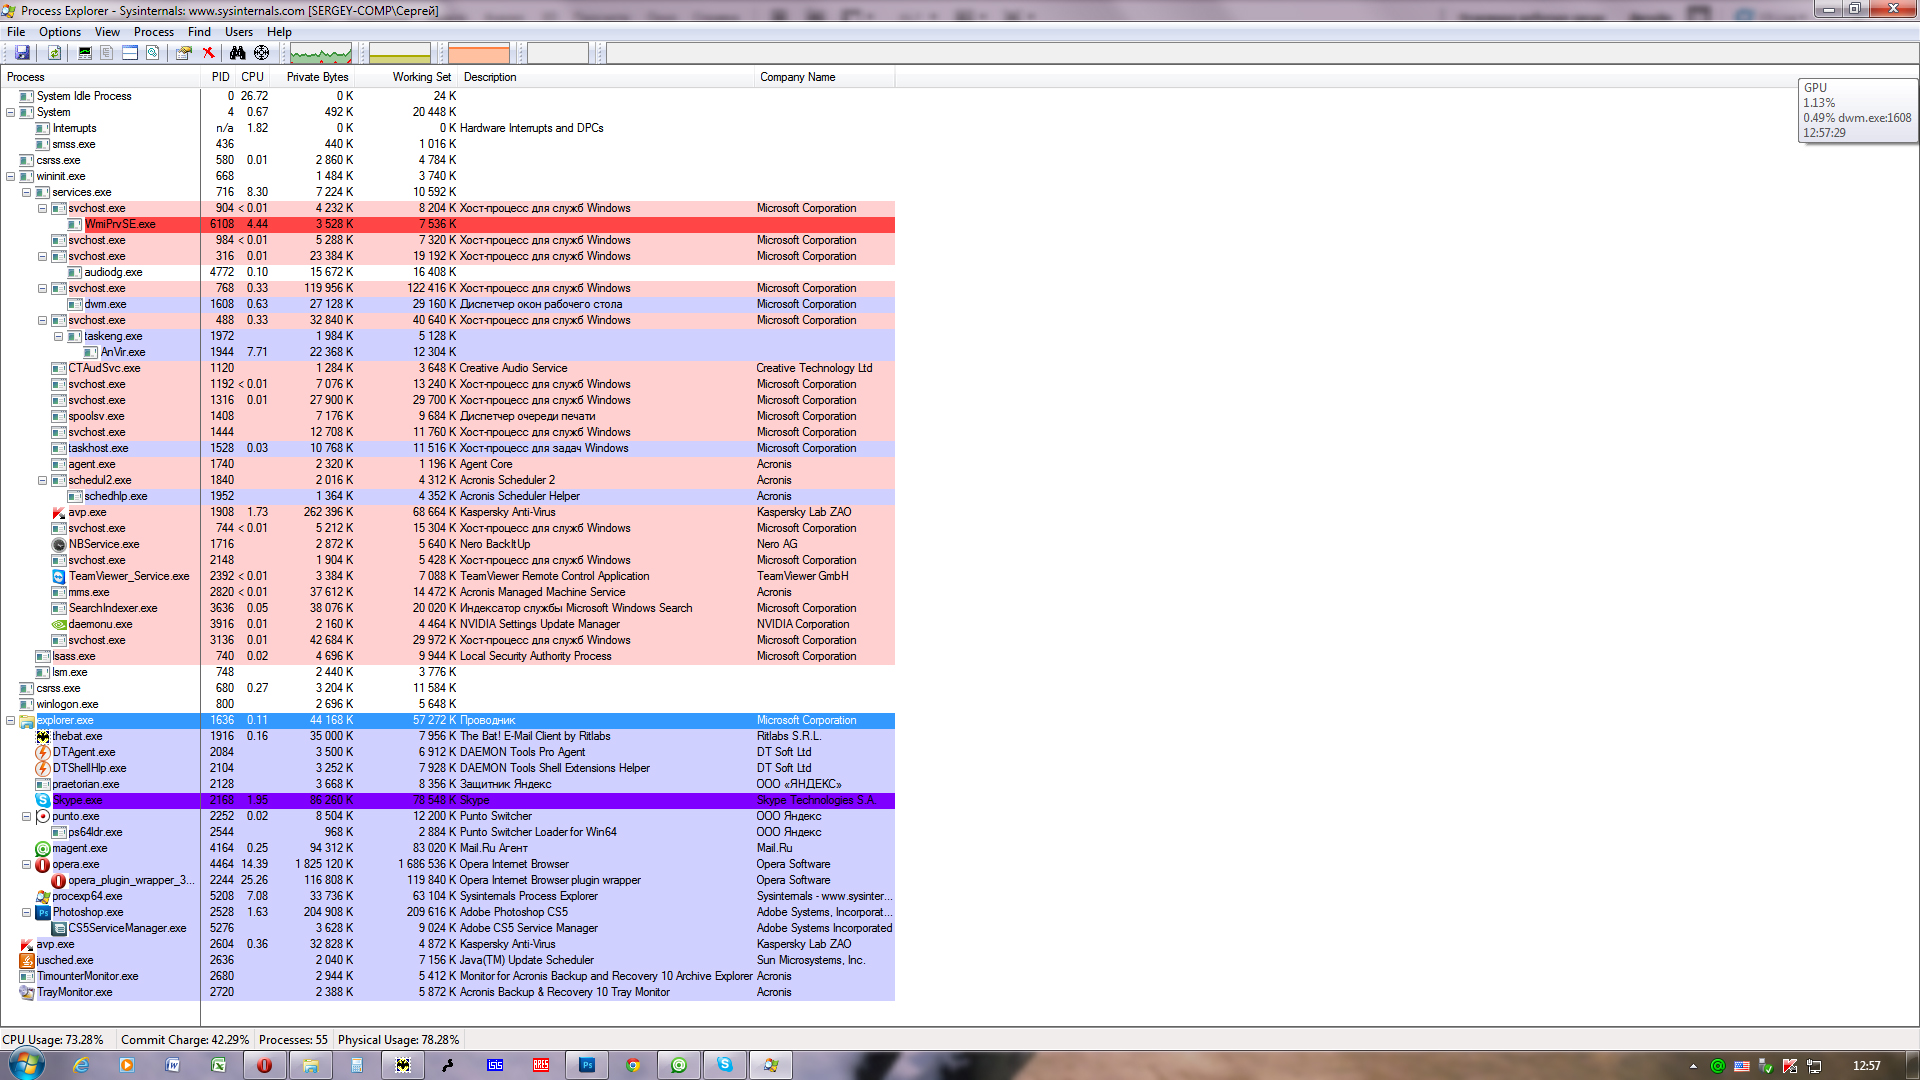
Task: Open the Options menu
Action: (x=60, y=32)
